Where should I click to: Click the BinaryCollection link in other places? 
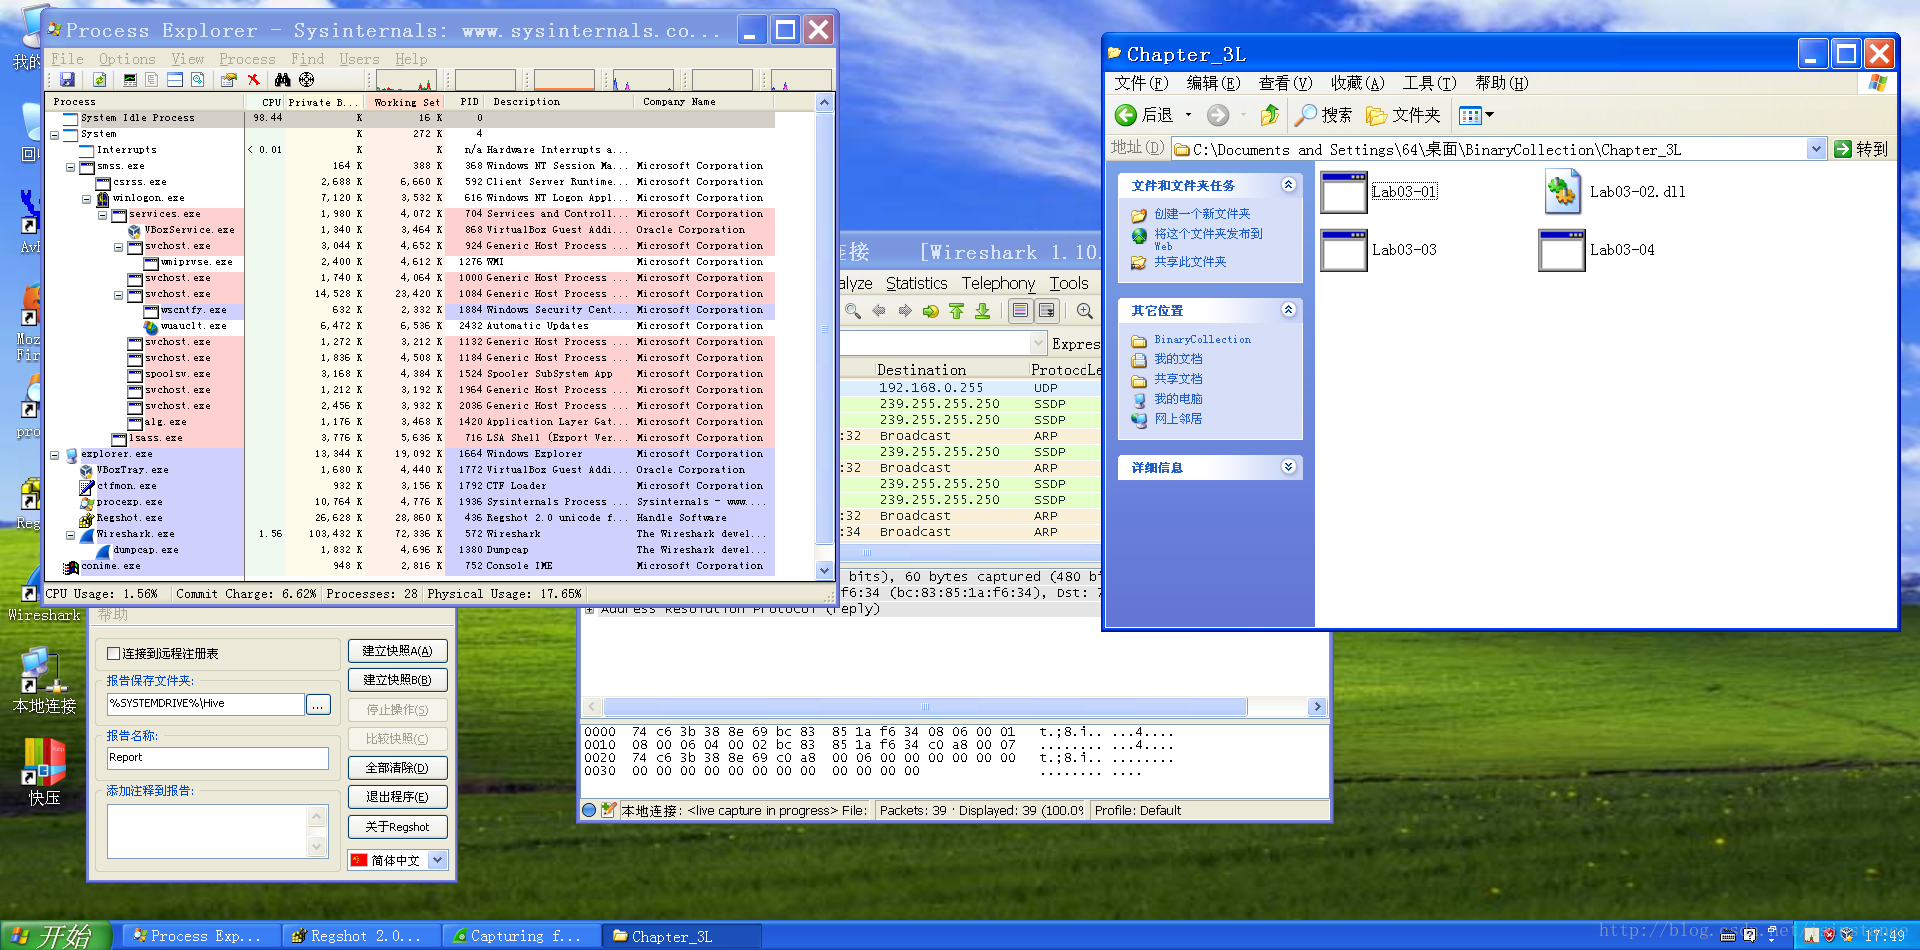[x=1202, y=340]
